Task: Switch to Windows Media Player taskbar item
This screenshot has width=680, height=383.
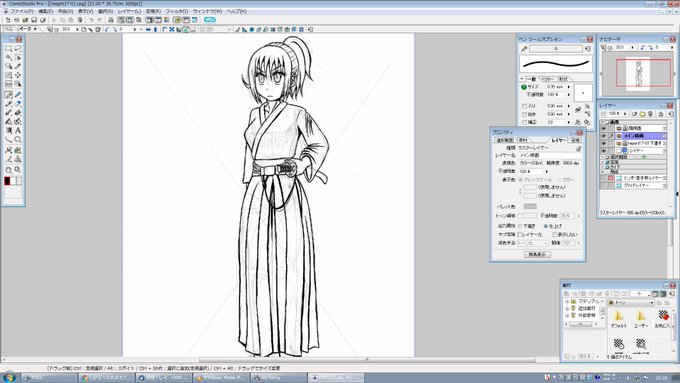Action: pos(221,378)
